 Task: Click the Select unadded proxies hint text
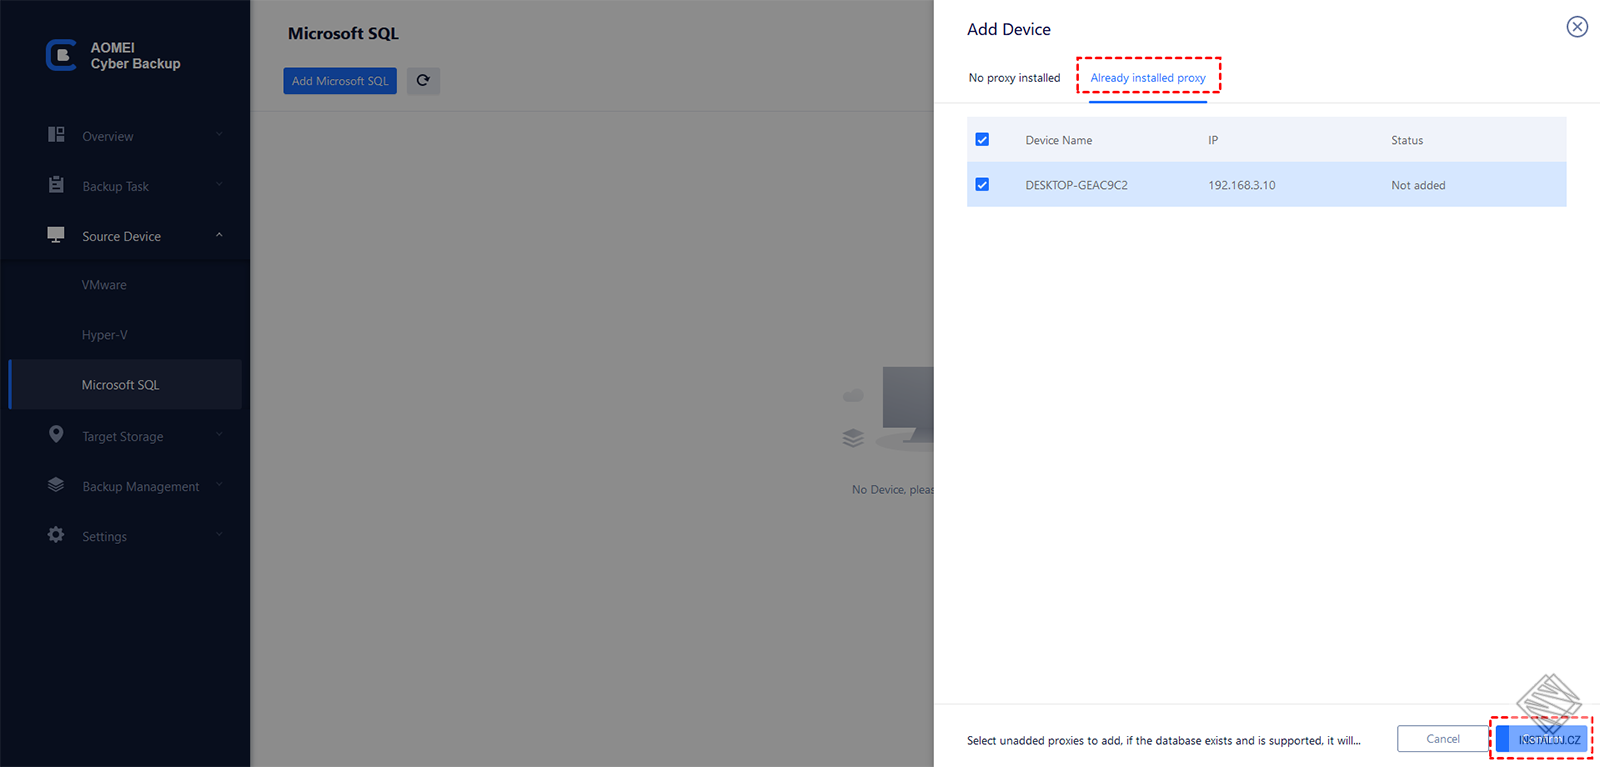(x=1163, y=740)
